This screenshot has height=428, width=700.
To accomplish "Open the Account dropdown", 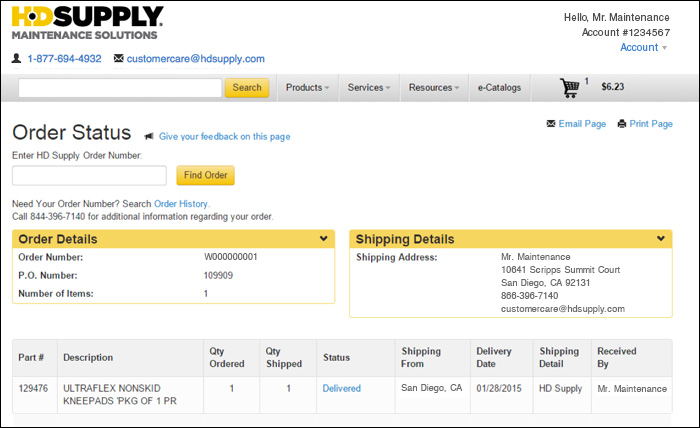I will click(x=643, y=47).
